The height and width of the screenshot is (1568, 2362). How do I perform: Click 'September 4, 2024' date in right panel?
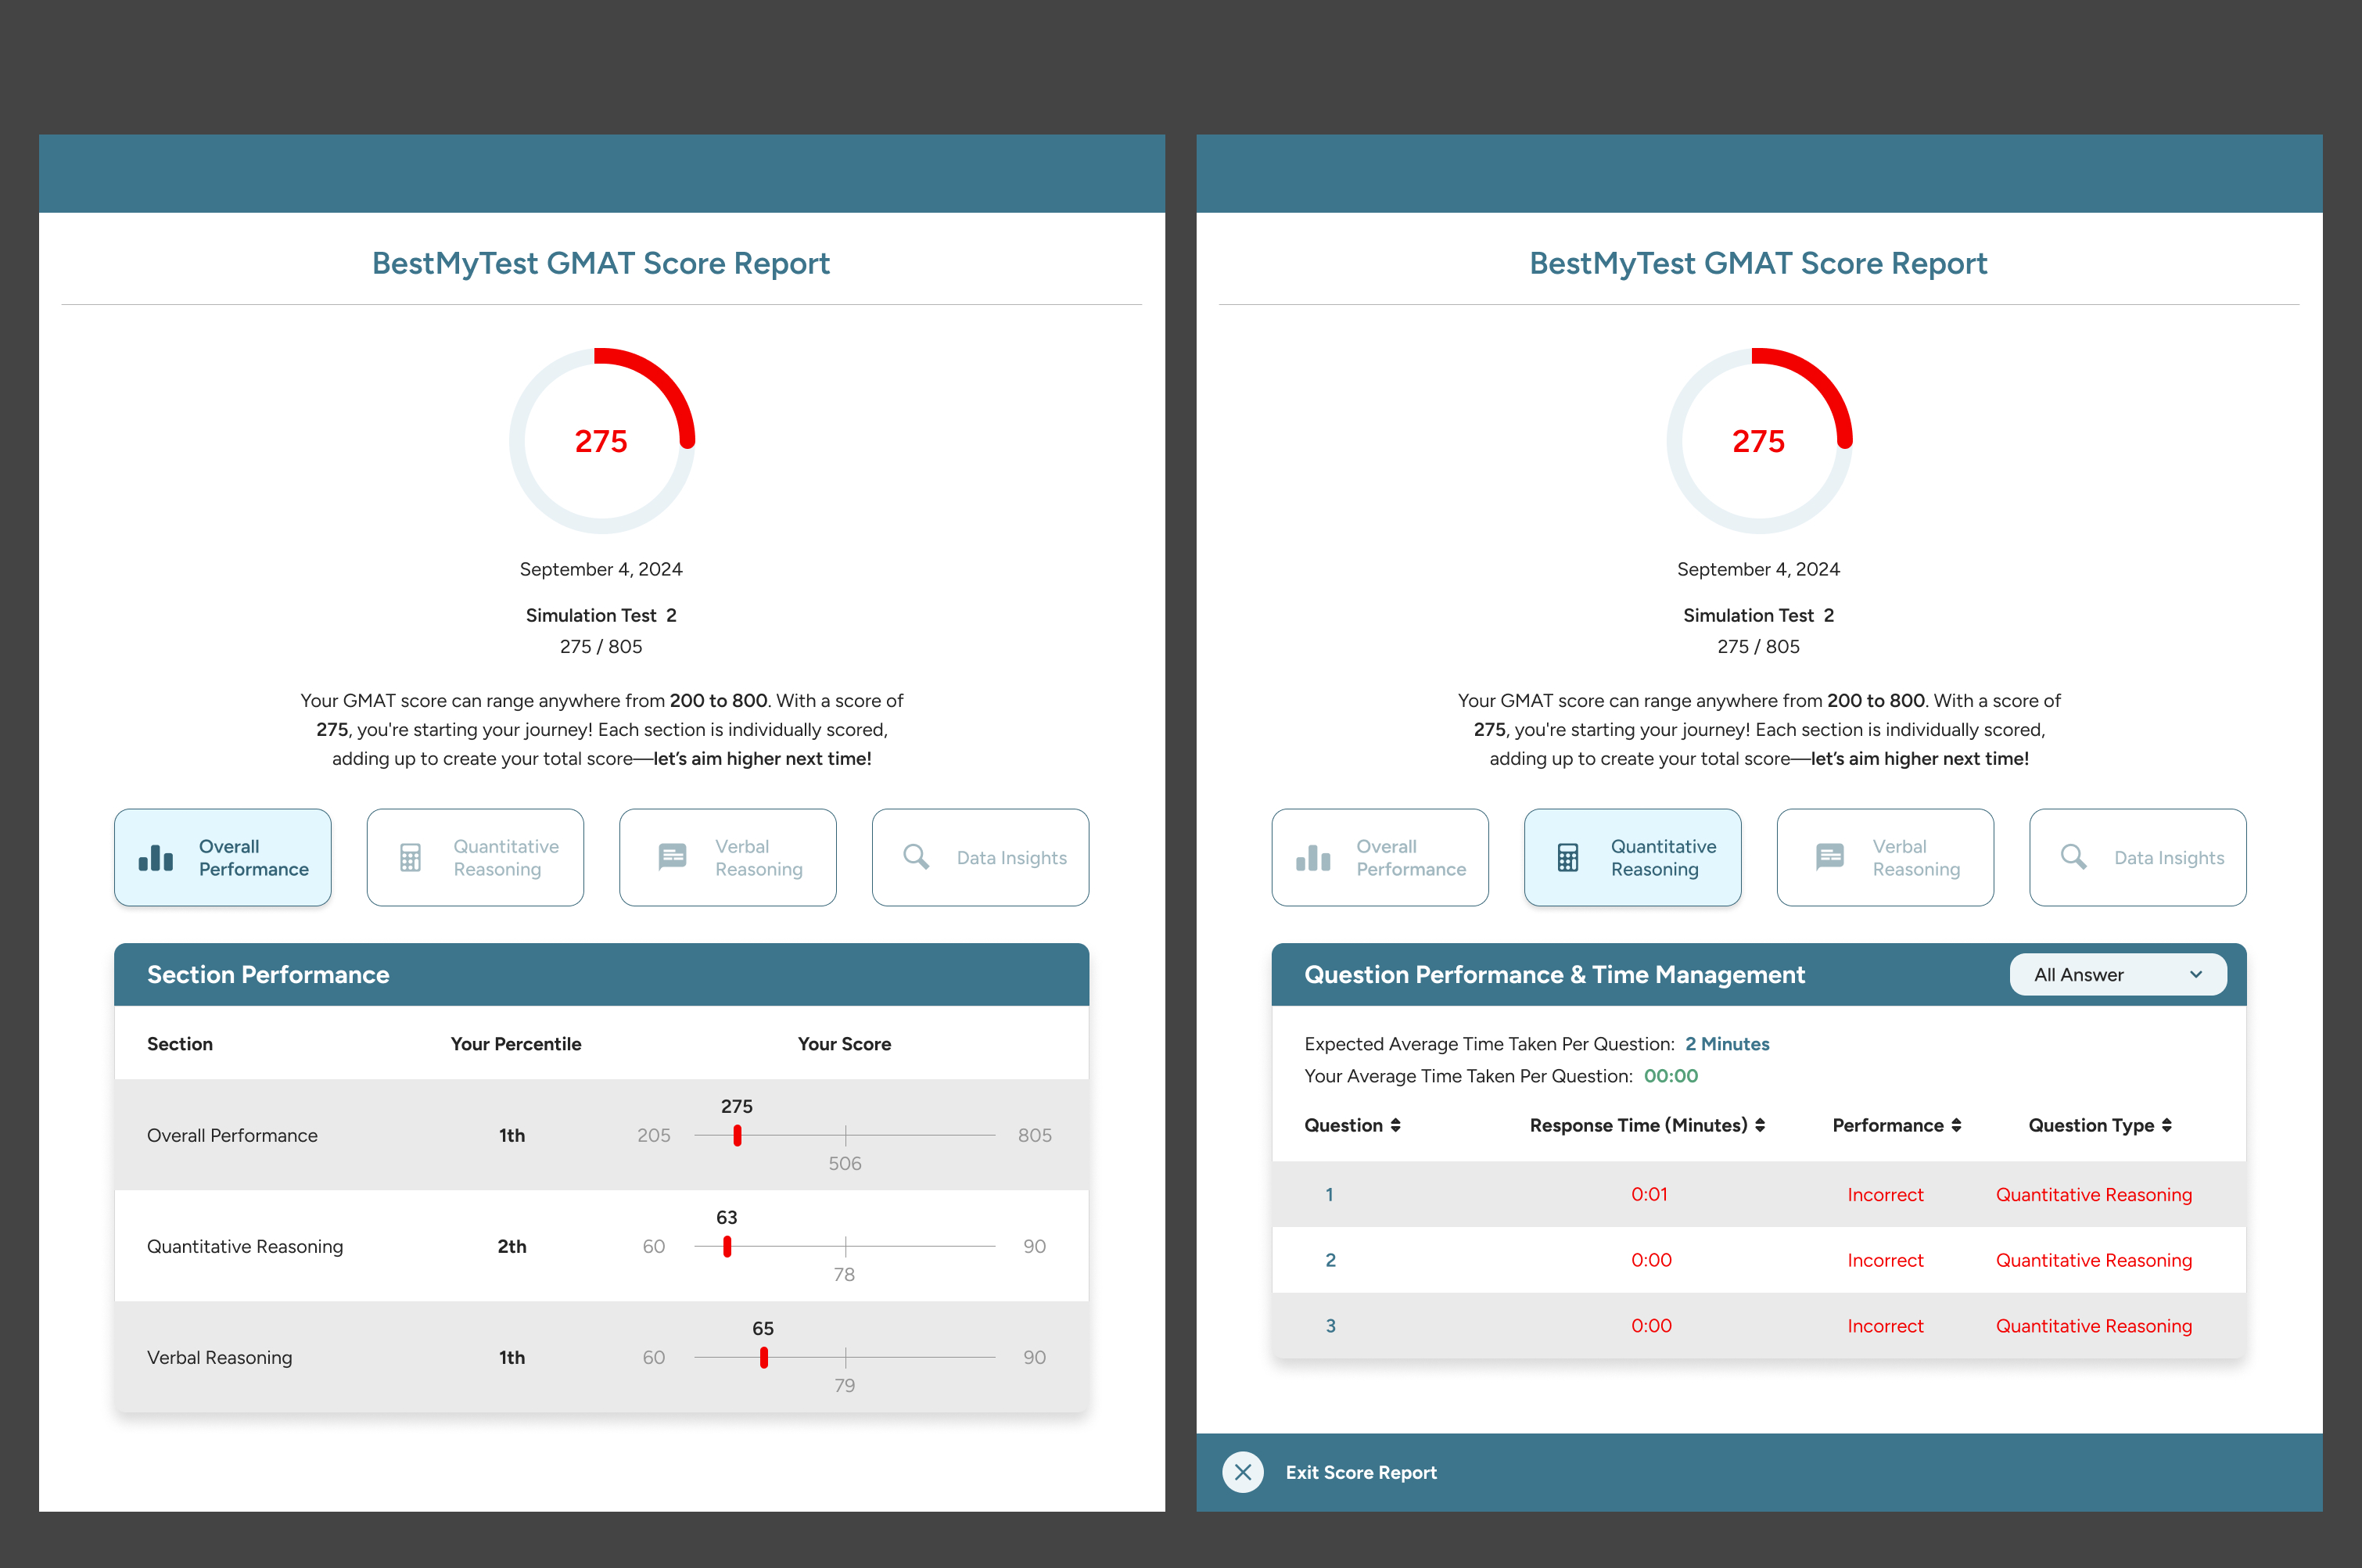pos(1758,569)
